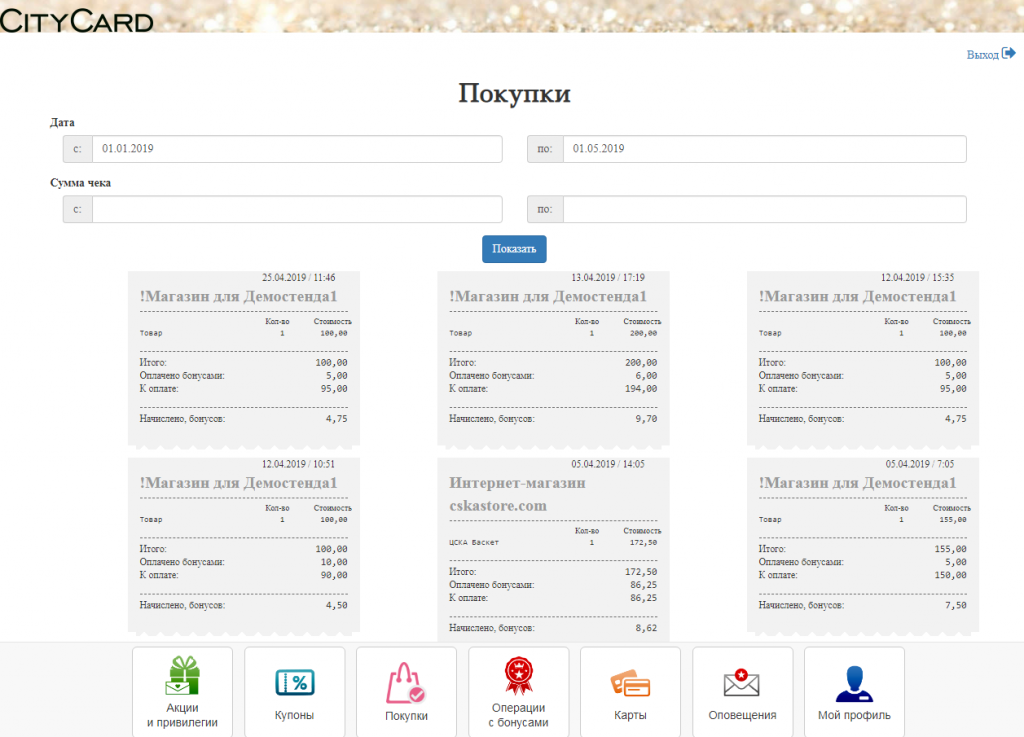Open receipt dated 12.04.2019 / 10:51

coord(244,545)
